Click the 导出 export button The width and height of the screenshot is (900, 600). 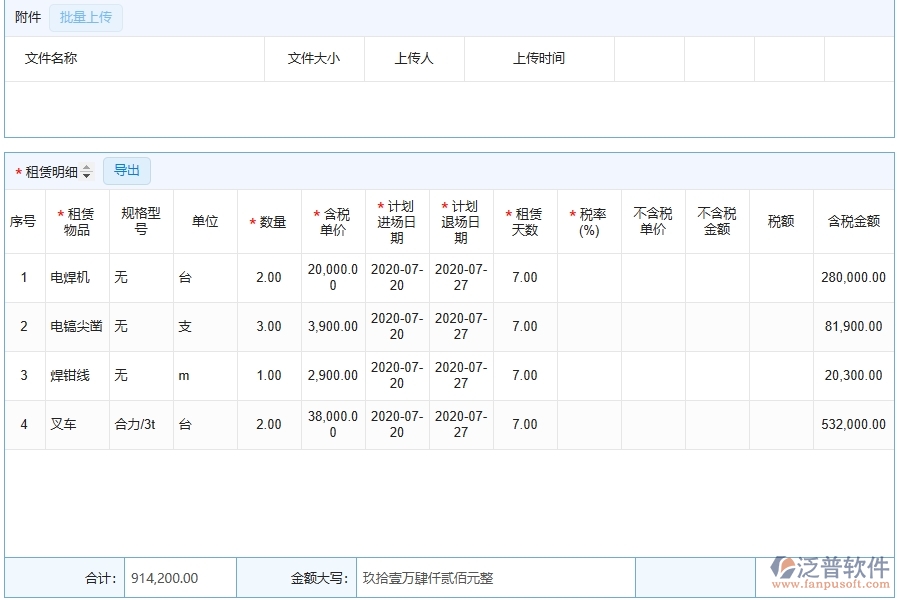127,170
